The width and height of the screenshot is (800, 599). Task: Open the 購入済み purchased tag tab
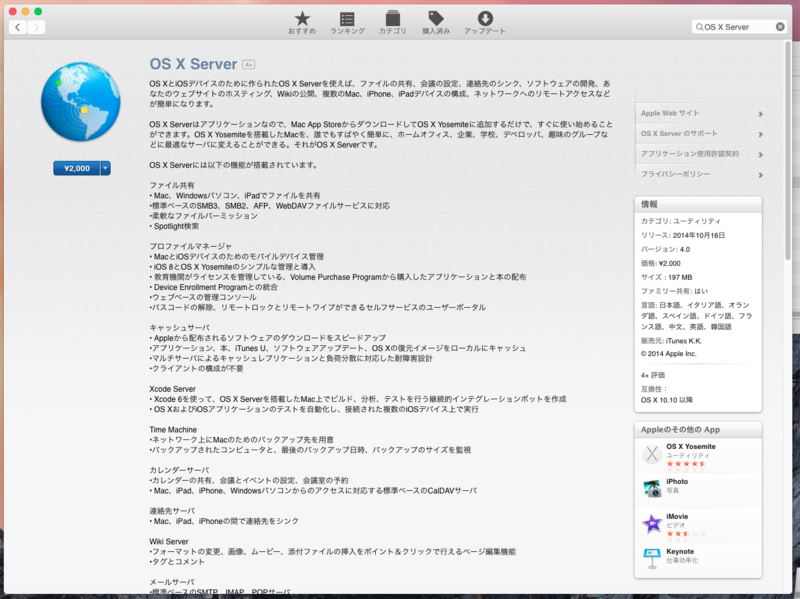point(436,23)
